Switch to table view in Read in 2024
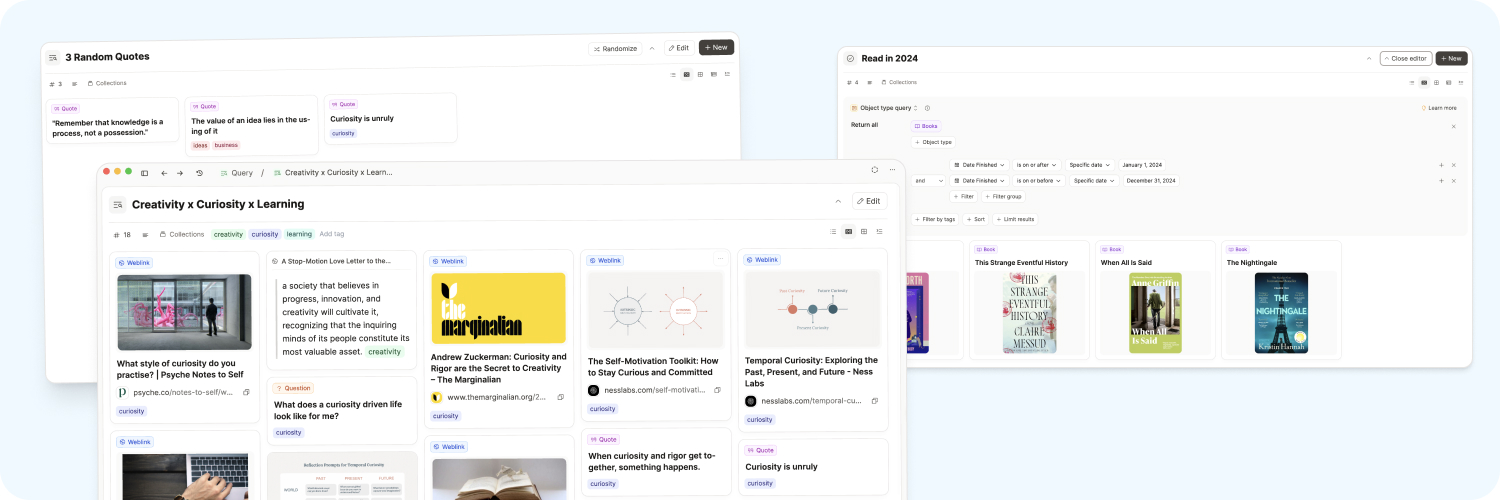The image size is (1500, 500). (1436, 82)
